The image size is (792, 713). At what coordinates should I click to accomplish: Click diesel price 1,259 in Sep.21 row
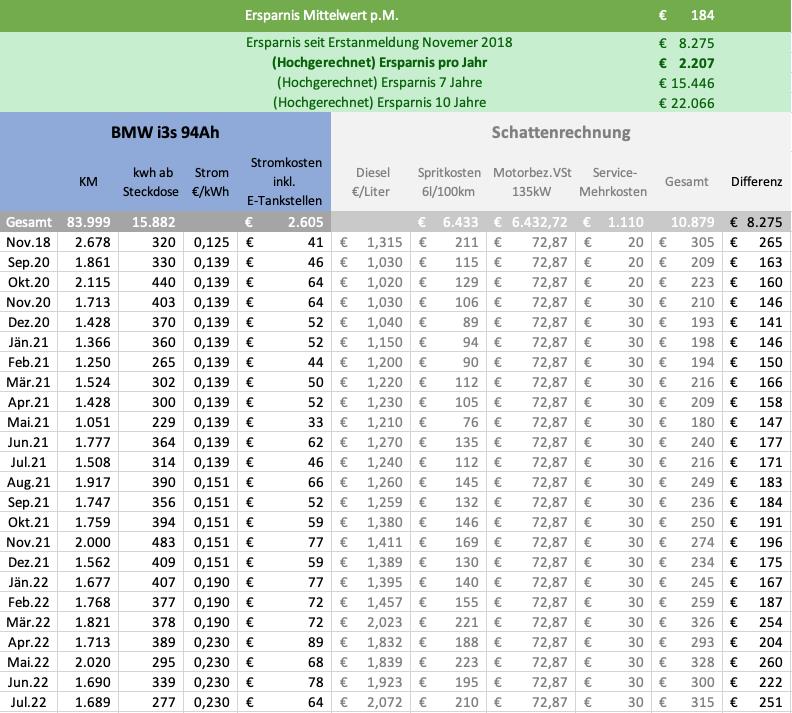click(x=384, y=502)
